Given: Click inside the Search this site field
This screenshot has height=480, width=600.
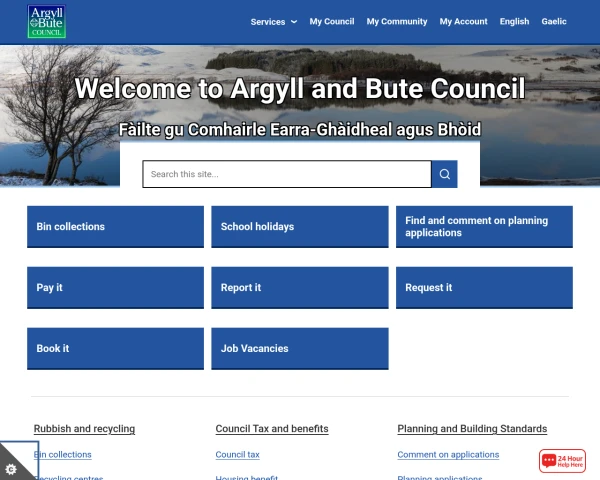Looking at the screenshot, I should [286, 174].
